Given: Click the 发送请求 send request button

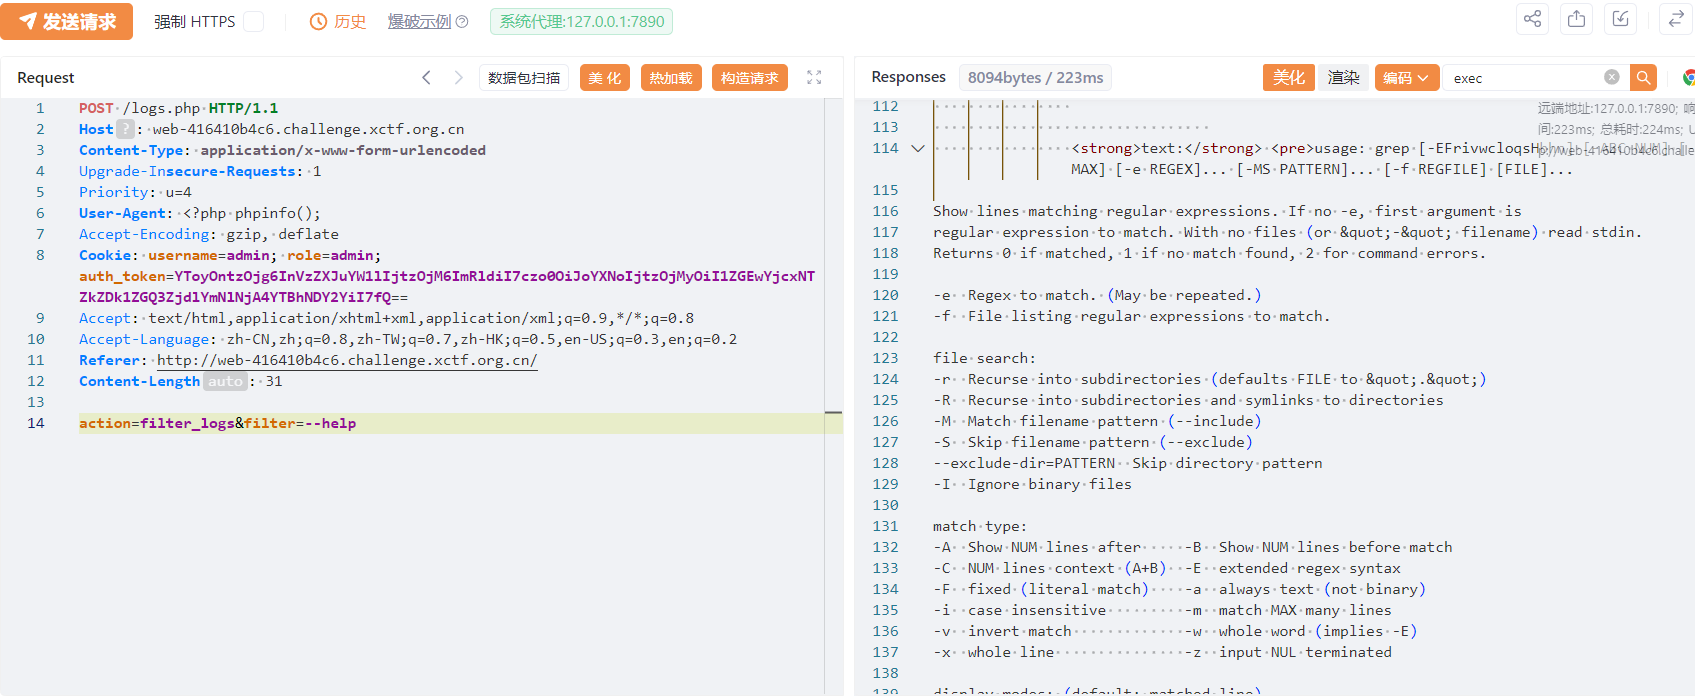Looking at the screenshot, I should tap(66, 21).
